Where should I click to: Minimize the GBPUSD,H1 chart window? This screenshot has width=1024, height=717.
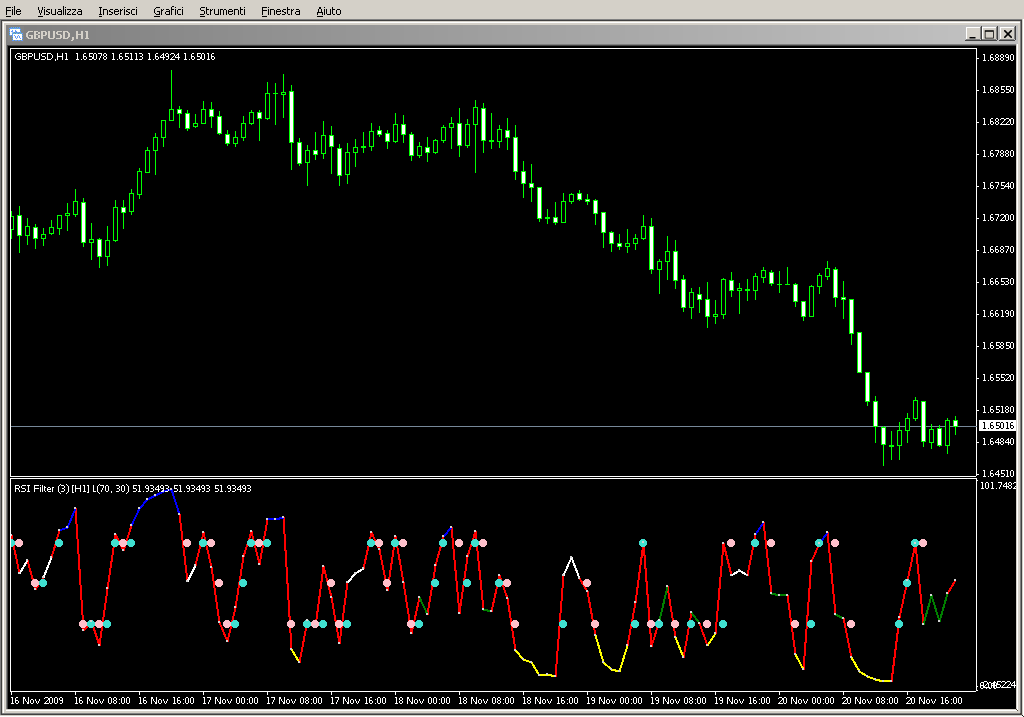973,34
